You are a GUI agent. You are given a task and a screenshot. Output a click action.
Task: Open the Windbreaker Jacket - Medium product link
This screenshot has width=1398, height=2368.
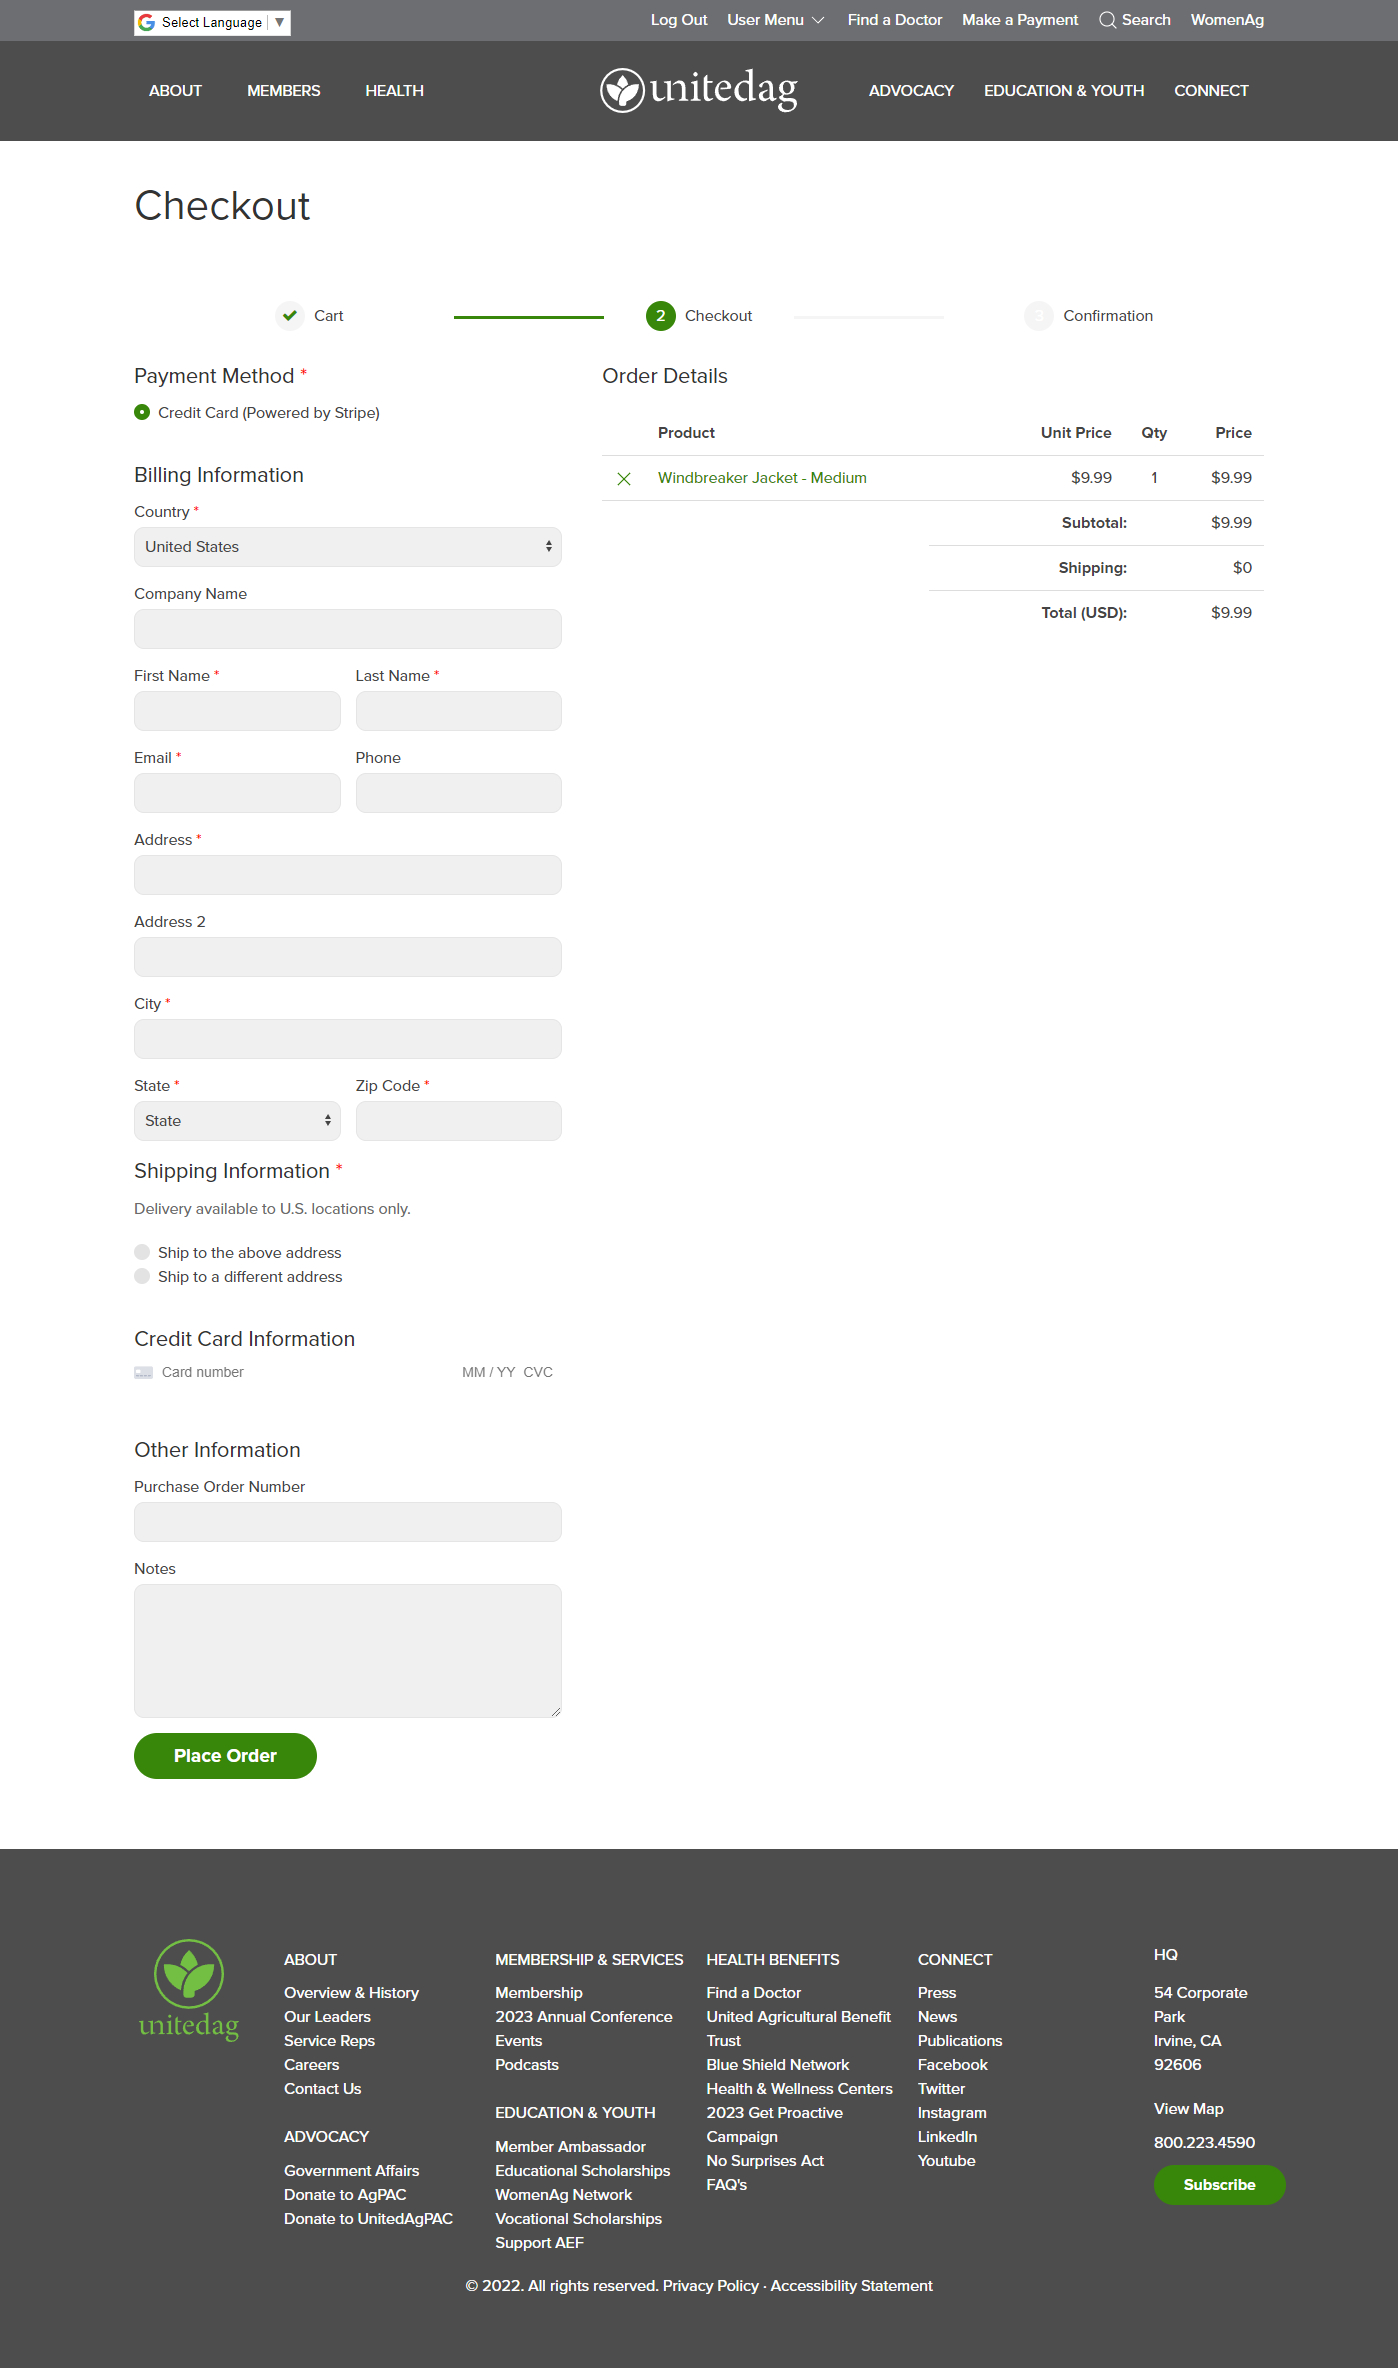(762, 478)
